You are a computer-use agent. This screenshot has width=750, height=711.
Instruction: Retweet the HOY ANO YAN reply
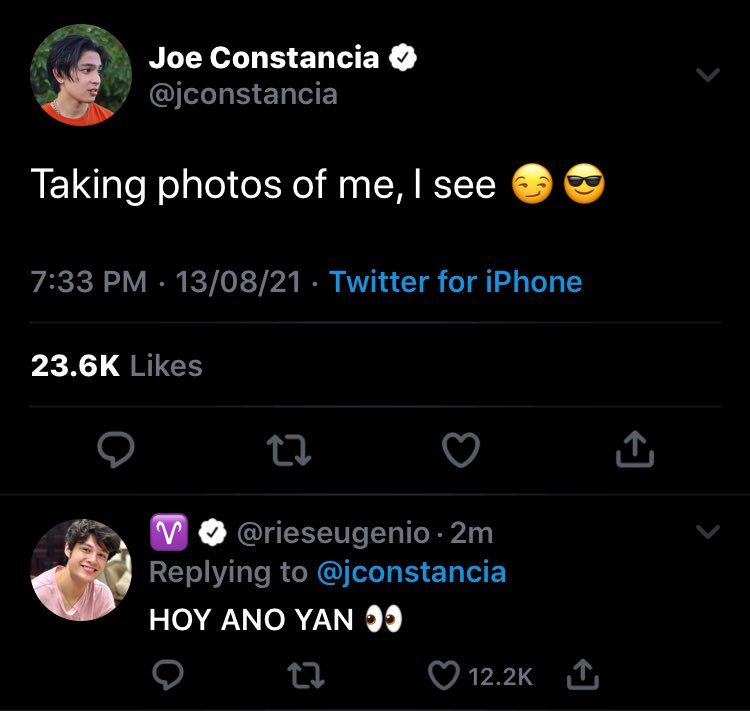point(306,675)
